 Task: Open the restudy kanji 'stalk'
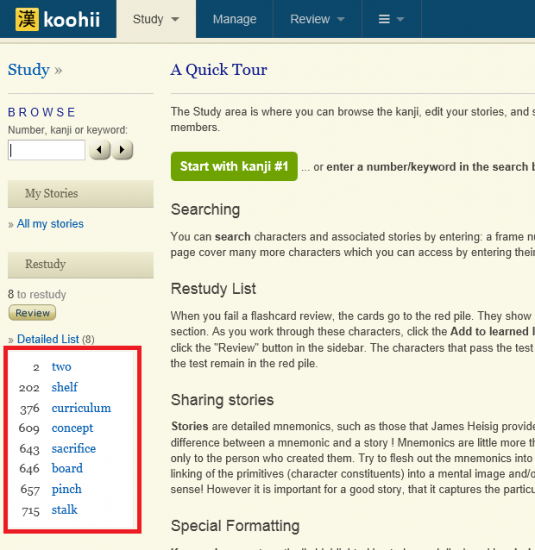[64, 509]
